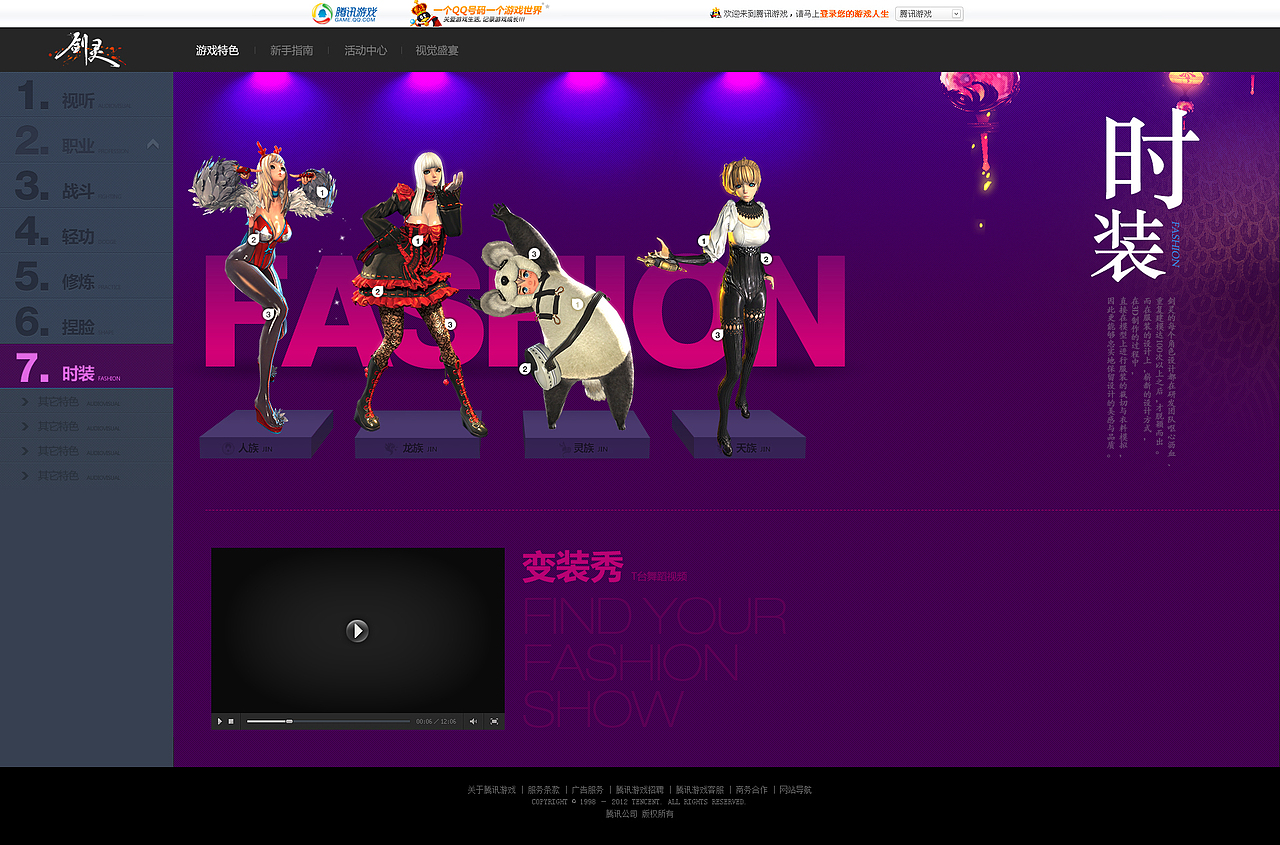1280x845 pixels.
Task: Click the play button in video center
Action: (357, 631)
